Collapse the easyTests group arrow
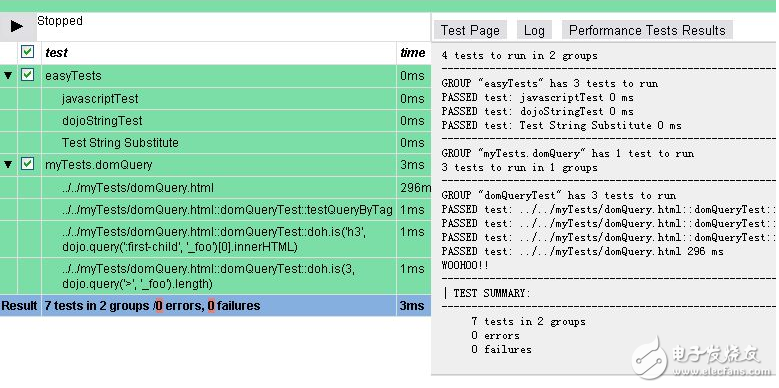779x388 pixels. [8, 76]
